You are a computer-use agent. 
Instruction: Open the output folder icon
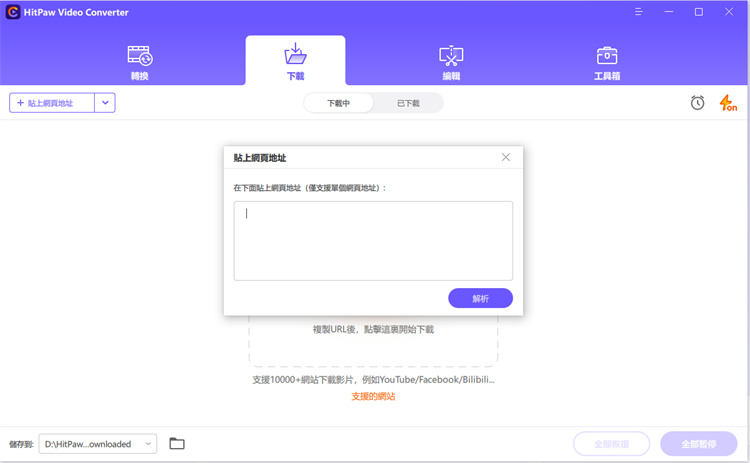pos(177,443)
